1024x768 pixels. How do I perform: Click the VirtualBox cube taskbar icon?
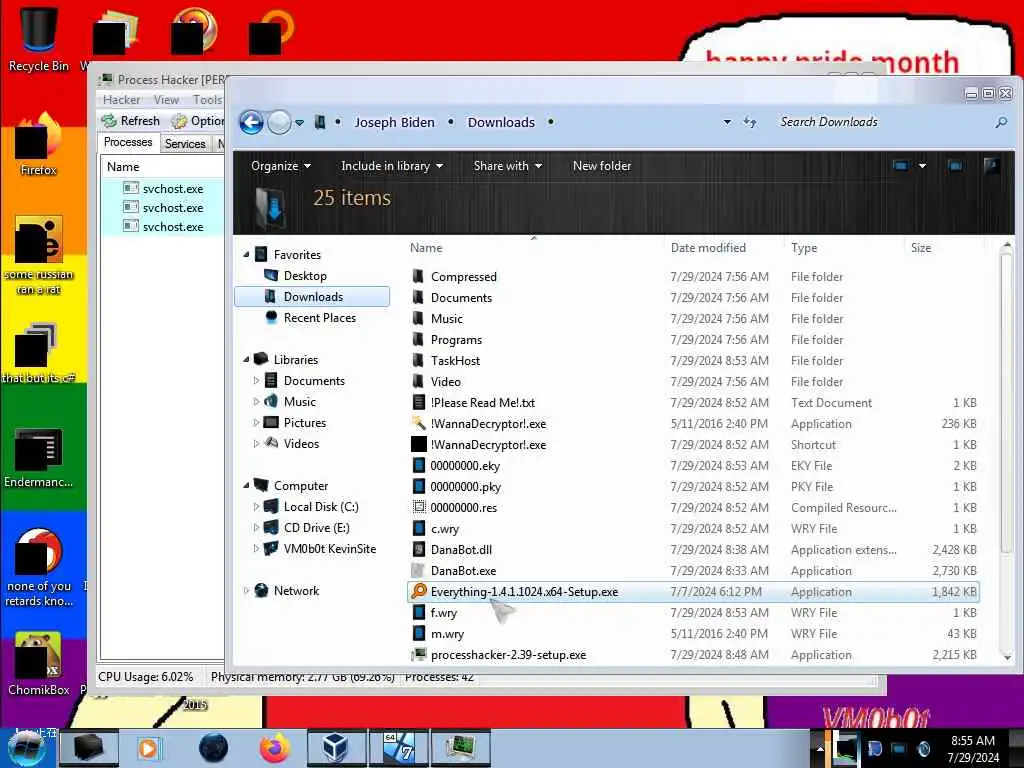coord(334,748)
